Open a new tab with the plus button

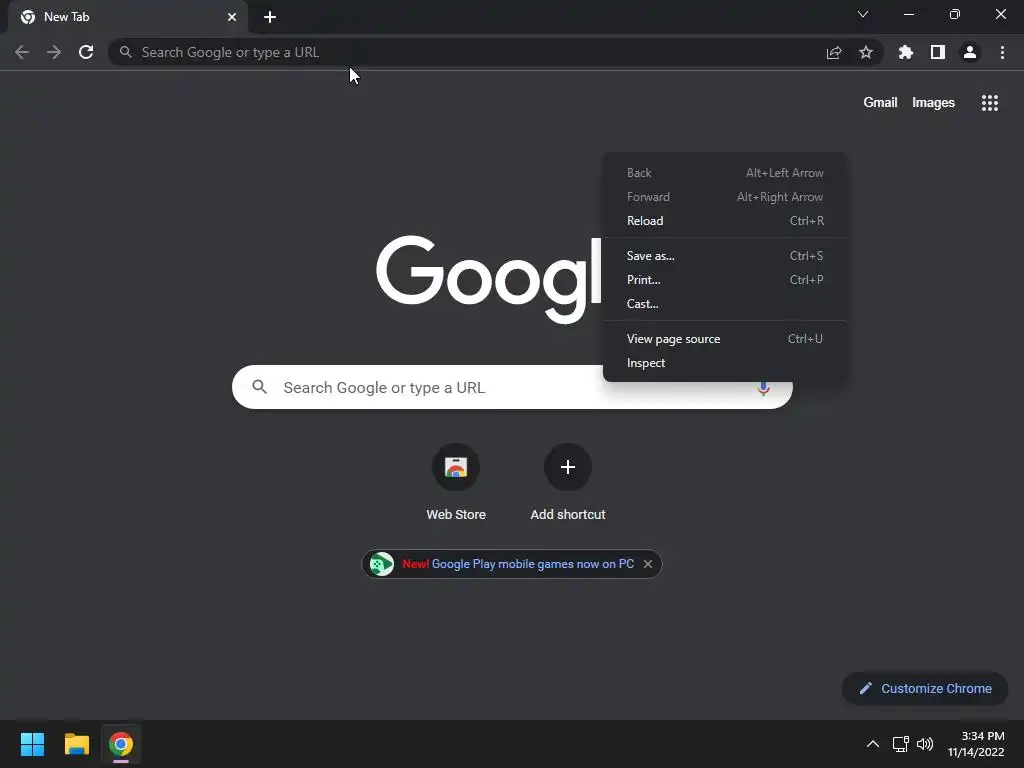[x=270, y=17]
